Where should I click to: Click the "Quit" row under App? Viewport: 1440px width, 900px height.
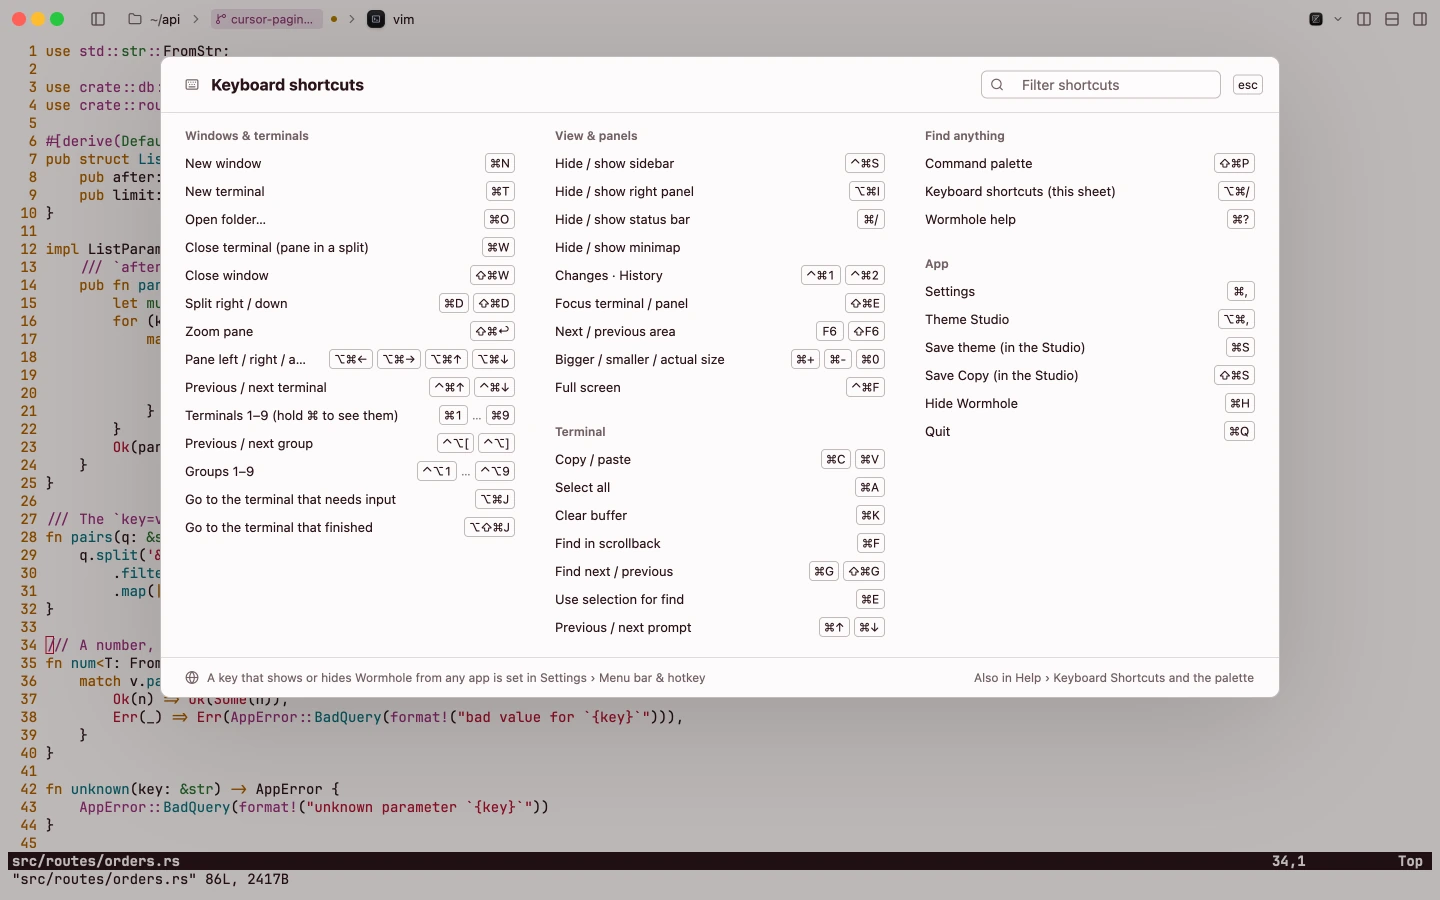click(1090, 431)
